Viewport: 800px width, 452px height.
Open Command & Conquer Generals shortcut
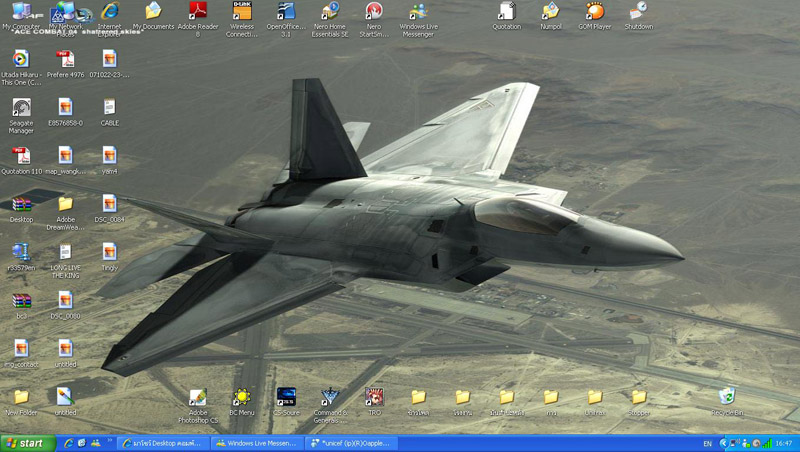tap(329, 398)
